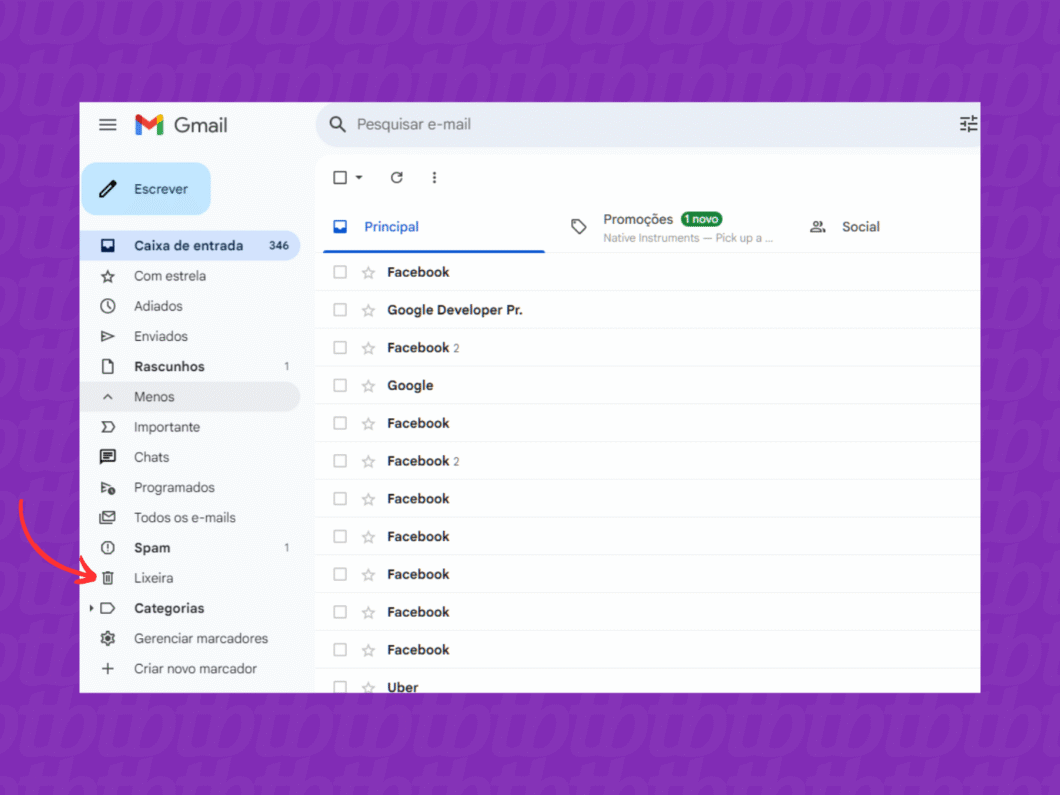The image size is (1060, 795).
Task: Click the Rascunhos document icon
Action: (107, 366)
